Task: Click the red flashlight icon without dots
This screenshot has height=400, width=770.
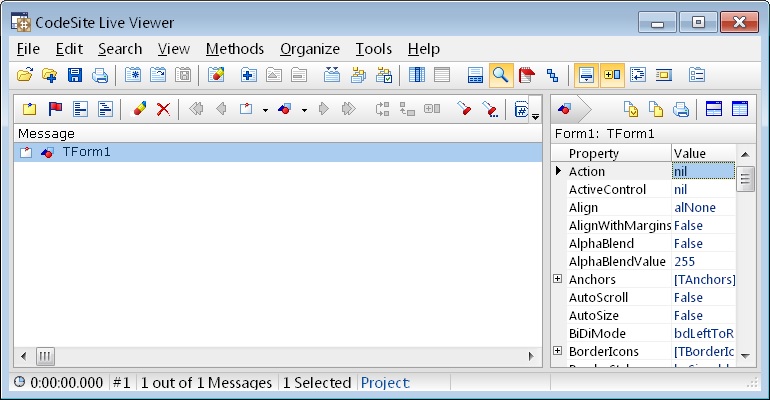Action: point(464,108)
